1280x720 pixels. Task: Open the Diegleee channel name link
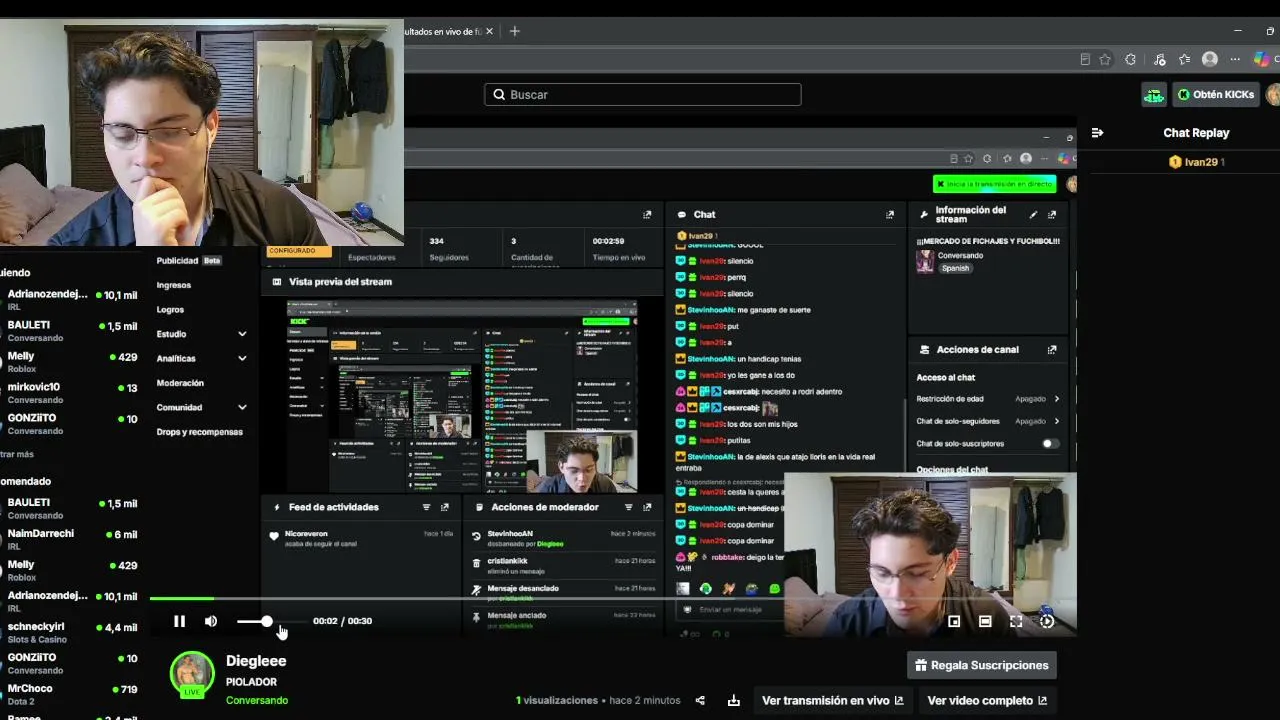256,661
